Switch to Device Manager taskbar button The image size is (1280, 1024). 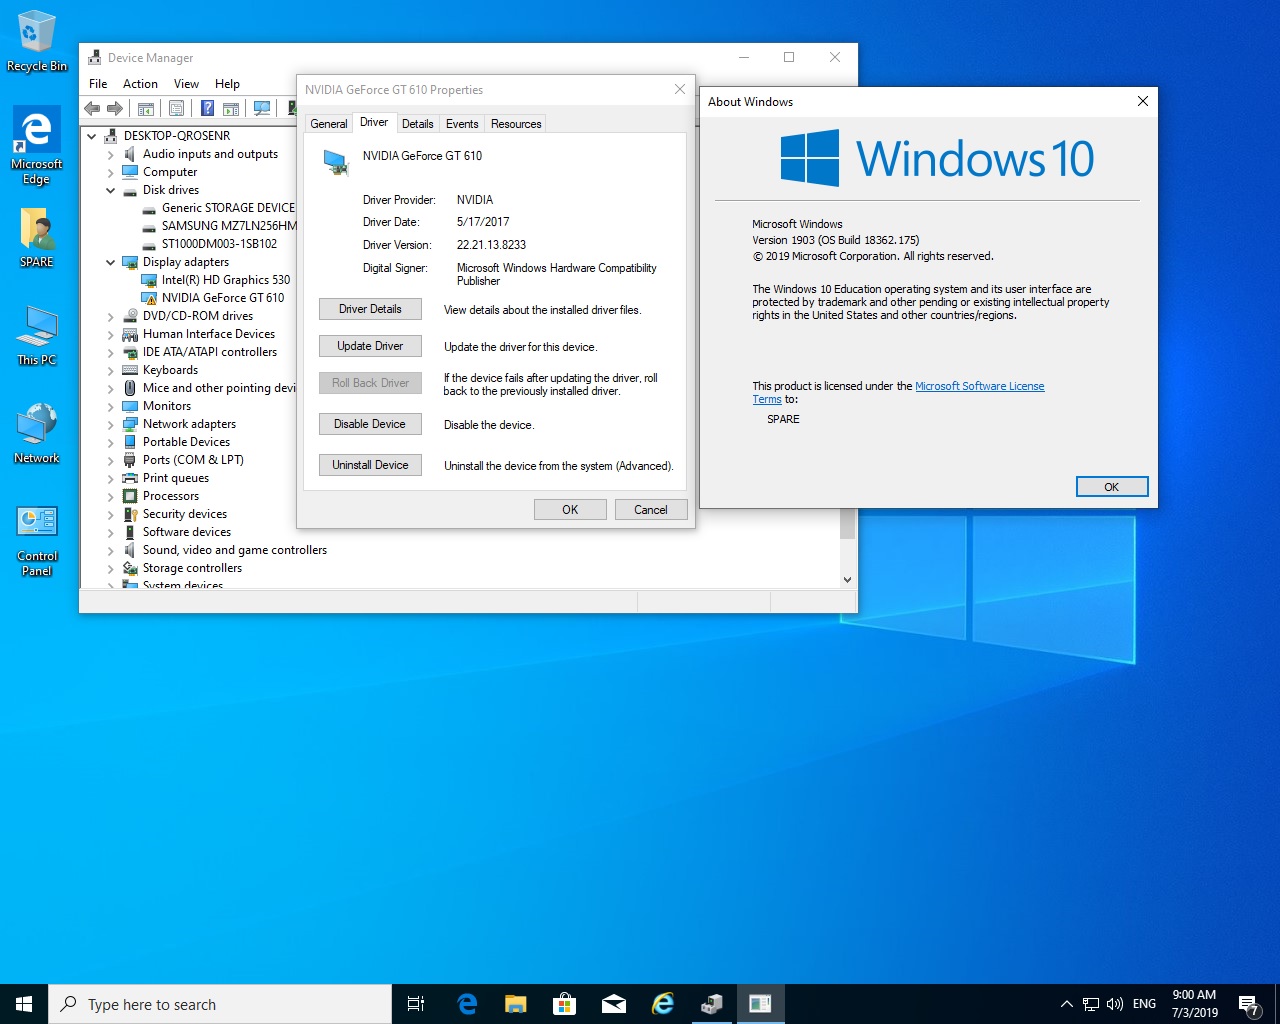[x=711, y=1004]
